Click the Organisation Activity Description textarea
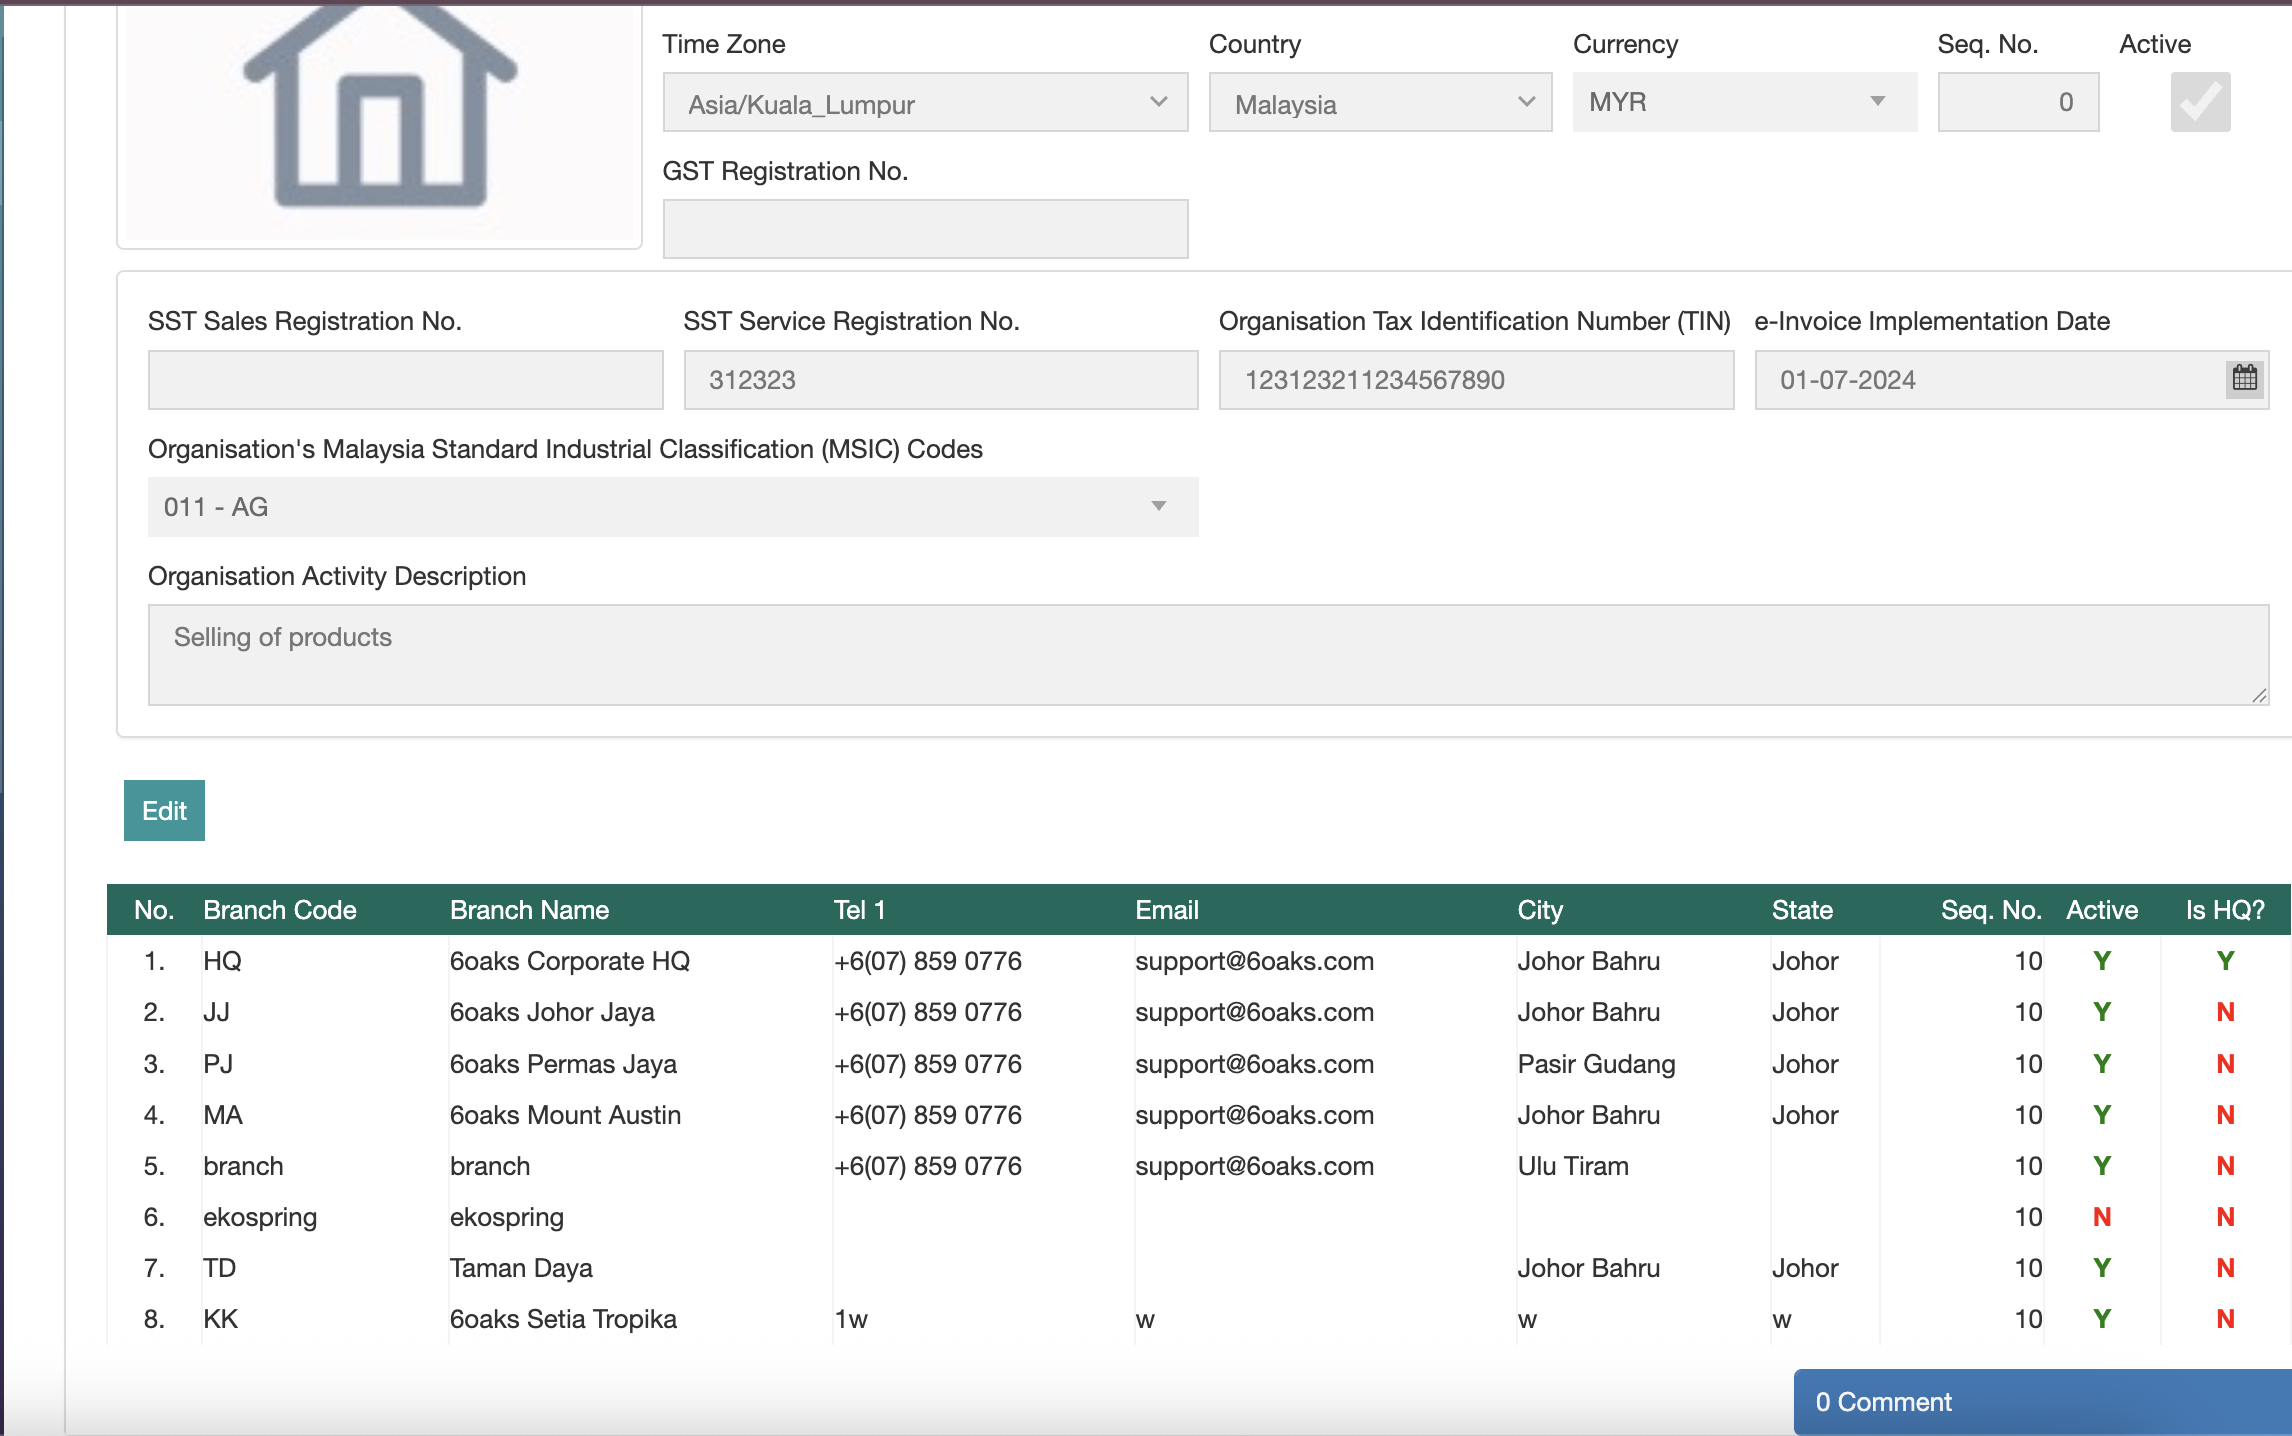2292x1436 pixels. [1208, 655]
